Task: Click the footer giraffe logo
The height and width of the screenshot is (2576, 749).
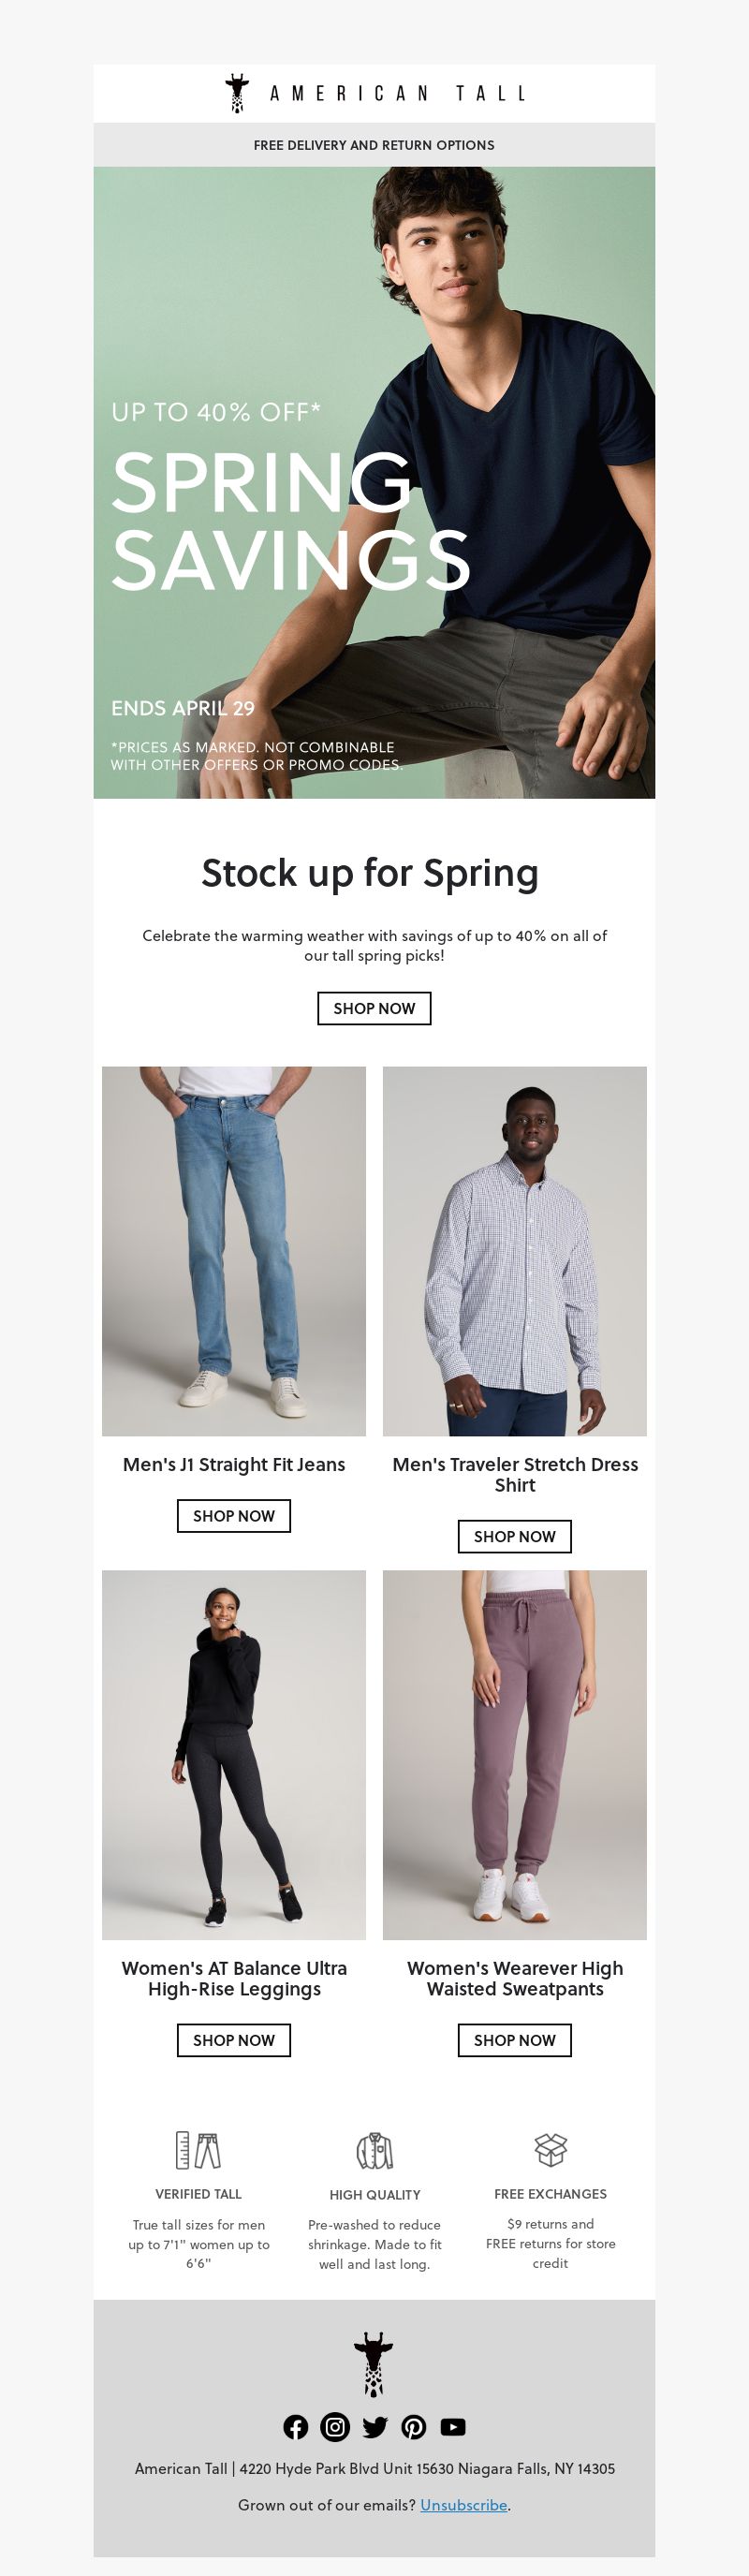Action: coord(374,2365)
